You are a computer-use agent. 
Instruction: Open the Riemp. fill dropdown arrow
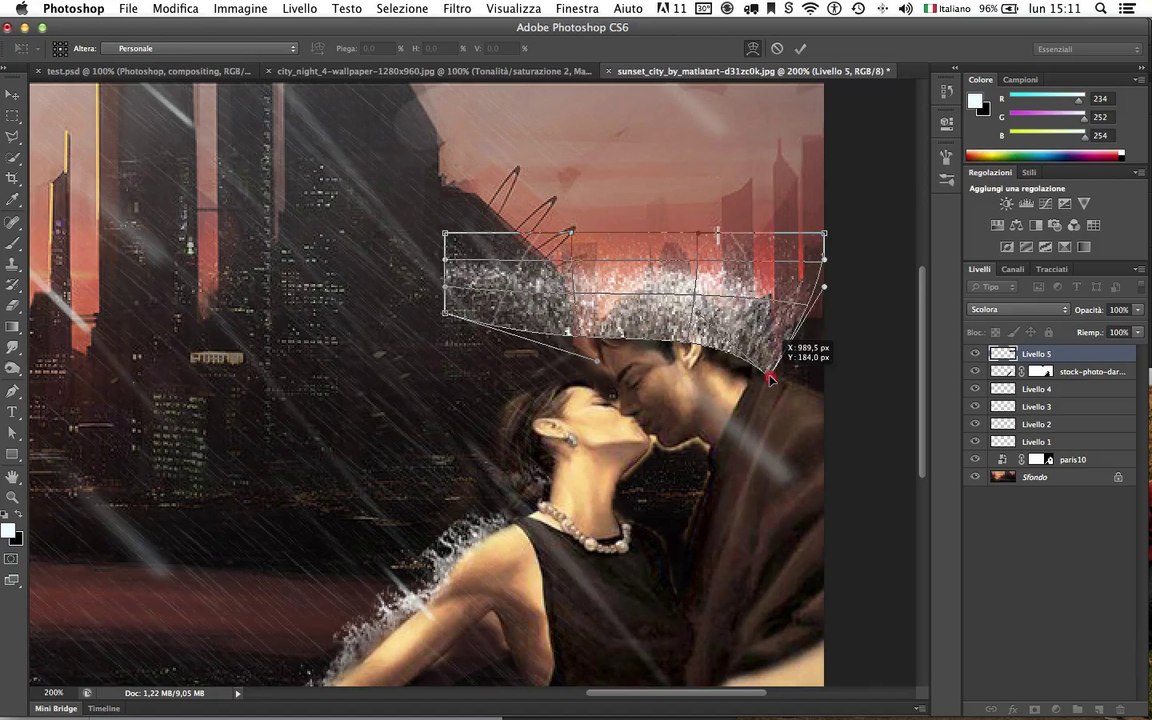pos(1138,332)
